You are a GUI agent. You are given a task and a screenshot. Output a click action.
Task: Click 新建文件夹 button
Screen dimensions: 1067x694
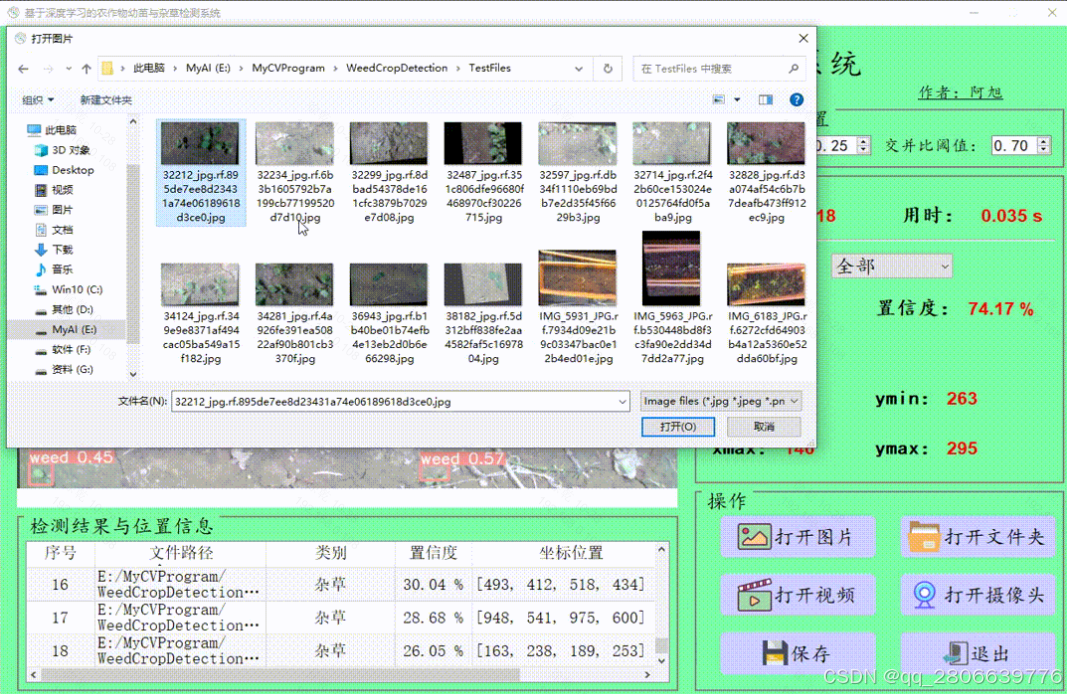pos(105,100)
